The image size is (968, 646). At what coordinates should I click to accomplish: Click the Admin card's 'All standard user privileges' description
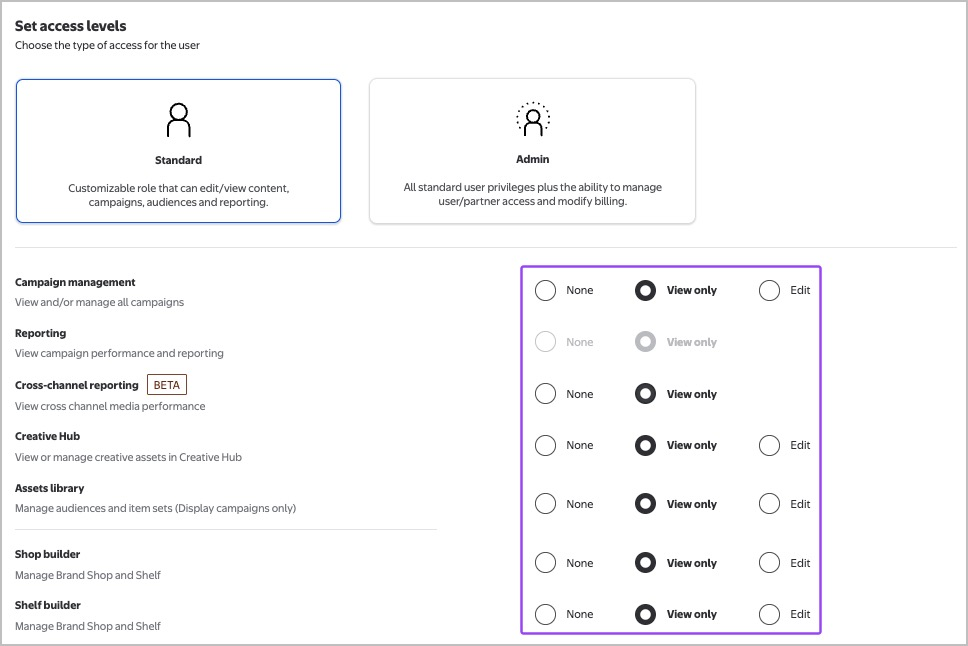[x=533, y=194]
